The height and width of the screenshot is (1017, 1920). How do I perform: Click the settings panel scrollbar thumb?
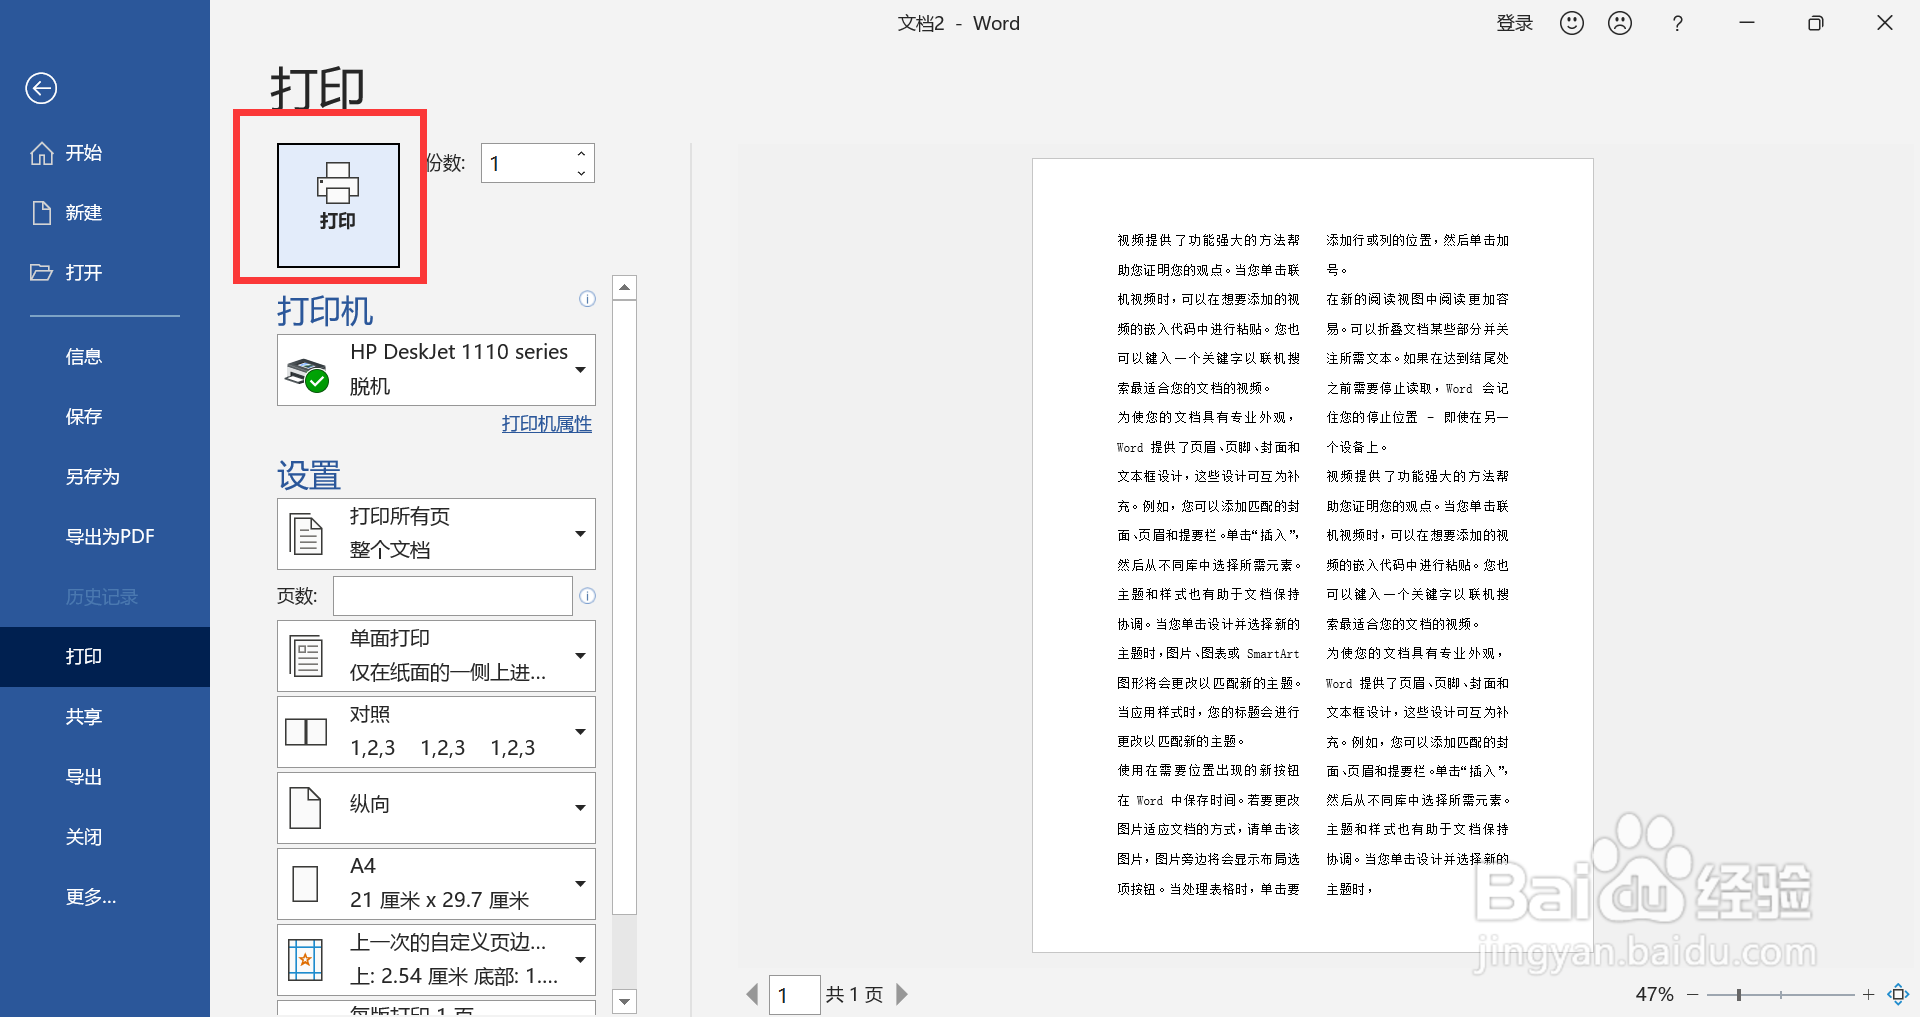[624, 608]
